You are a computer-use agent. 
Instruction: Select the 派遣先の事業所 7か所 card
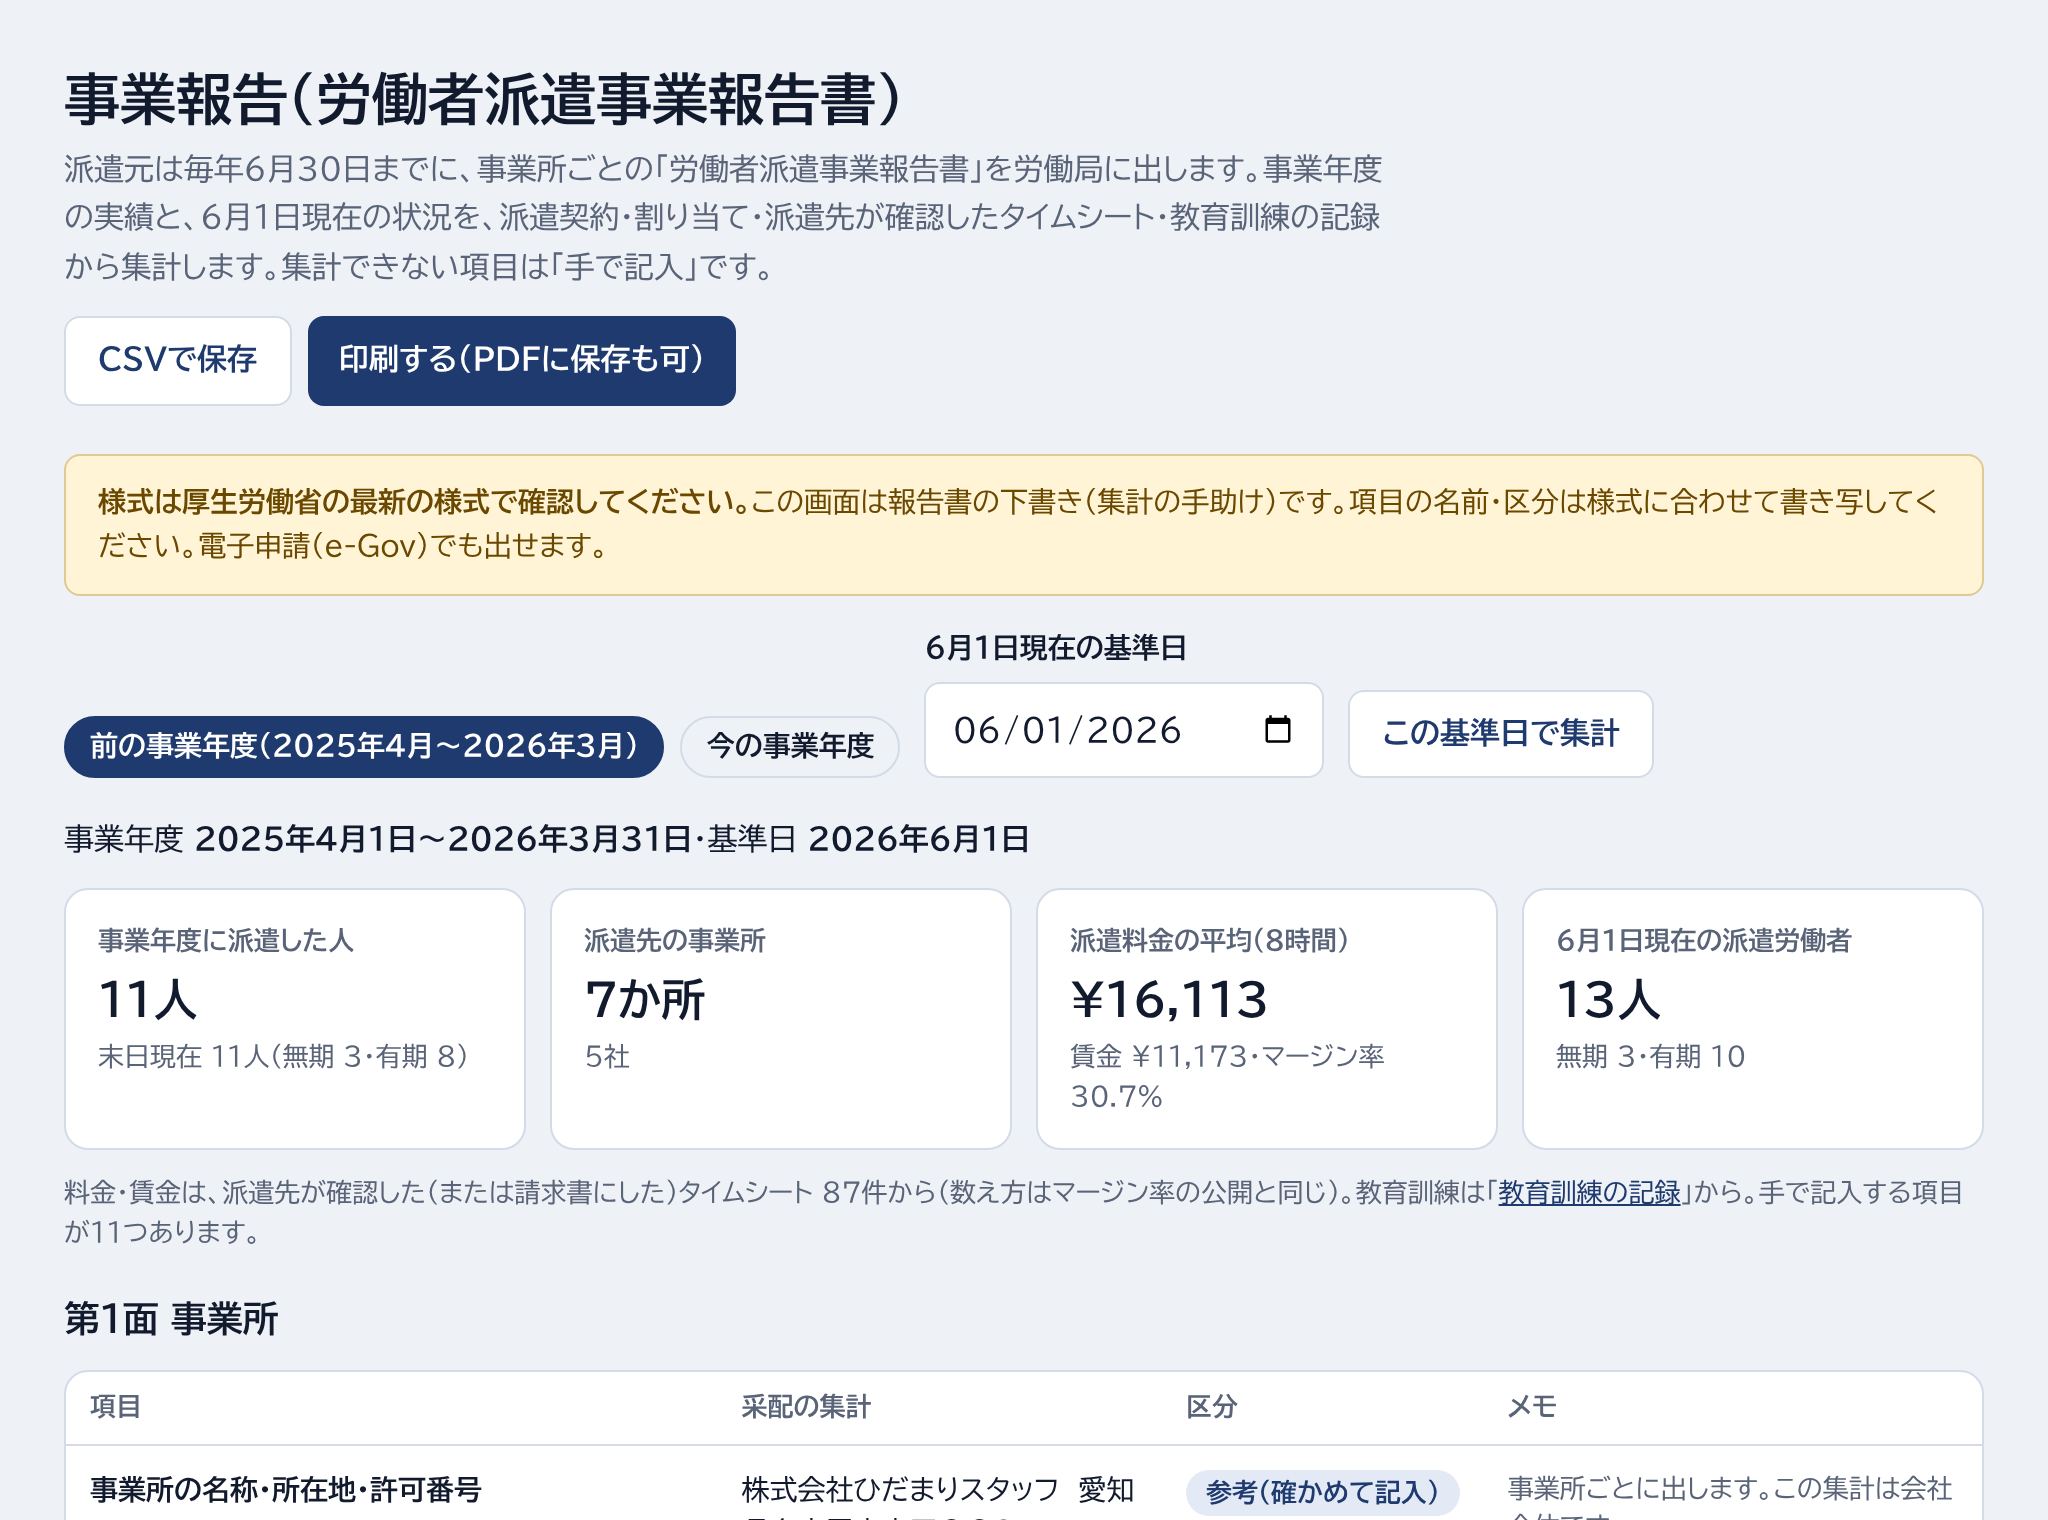(781, 1019)
